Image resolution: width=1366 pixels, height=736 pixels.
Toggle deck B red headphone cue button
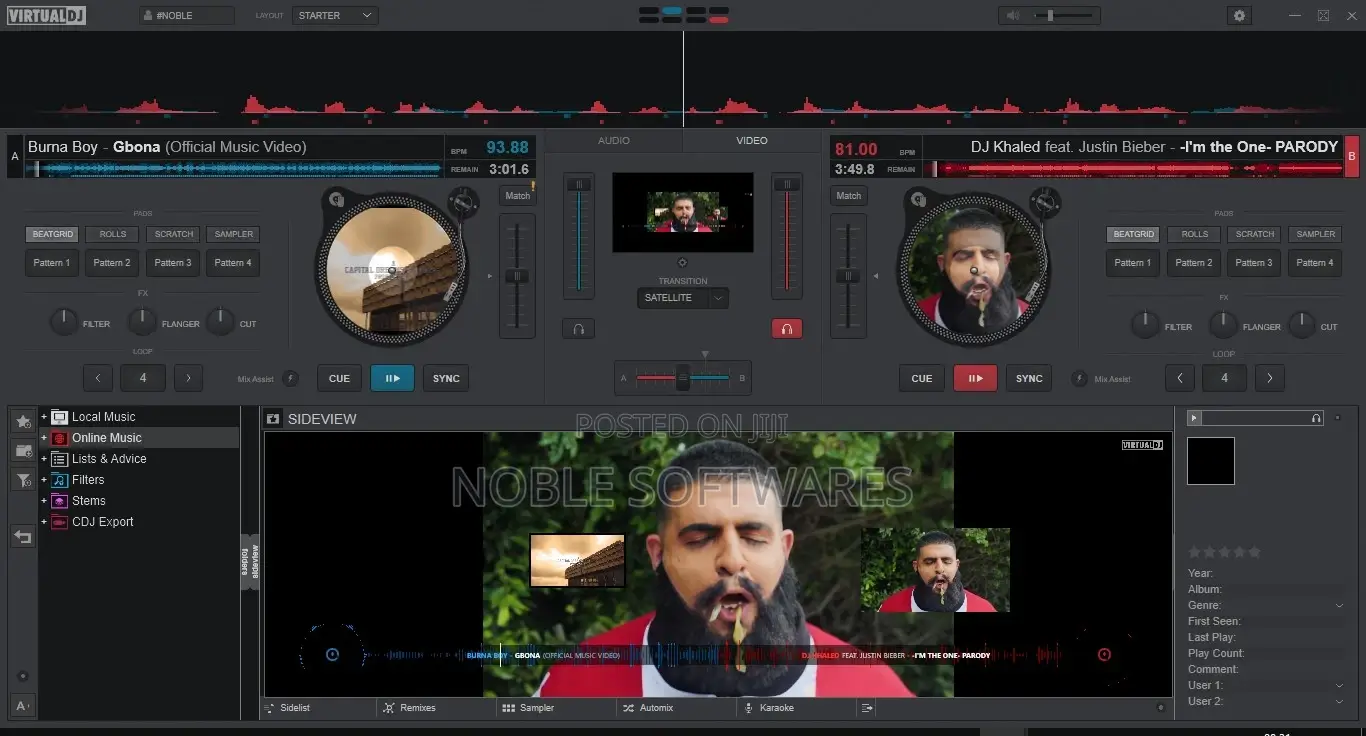coord(787,328)
